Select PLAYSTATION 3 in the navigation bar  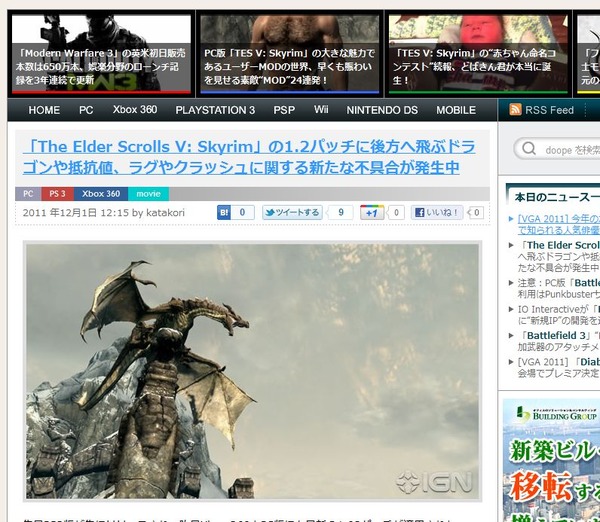click(215, 110)
